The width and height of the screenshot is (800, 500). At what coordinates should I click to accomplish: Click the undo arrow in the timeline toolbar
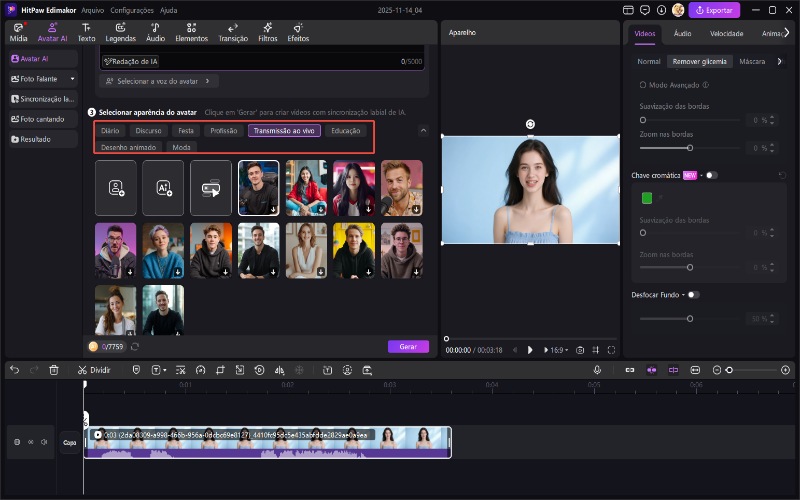pyautogui.click(x=14, y=369)
